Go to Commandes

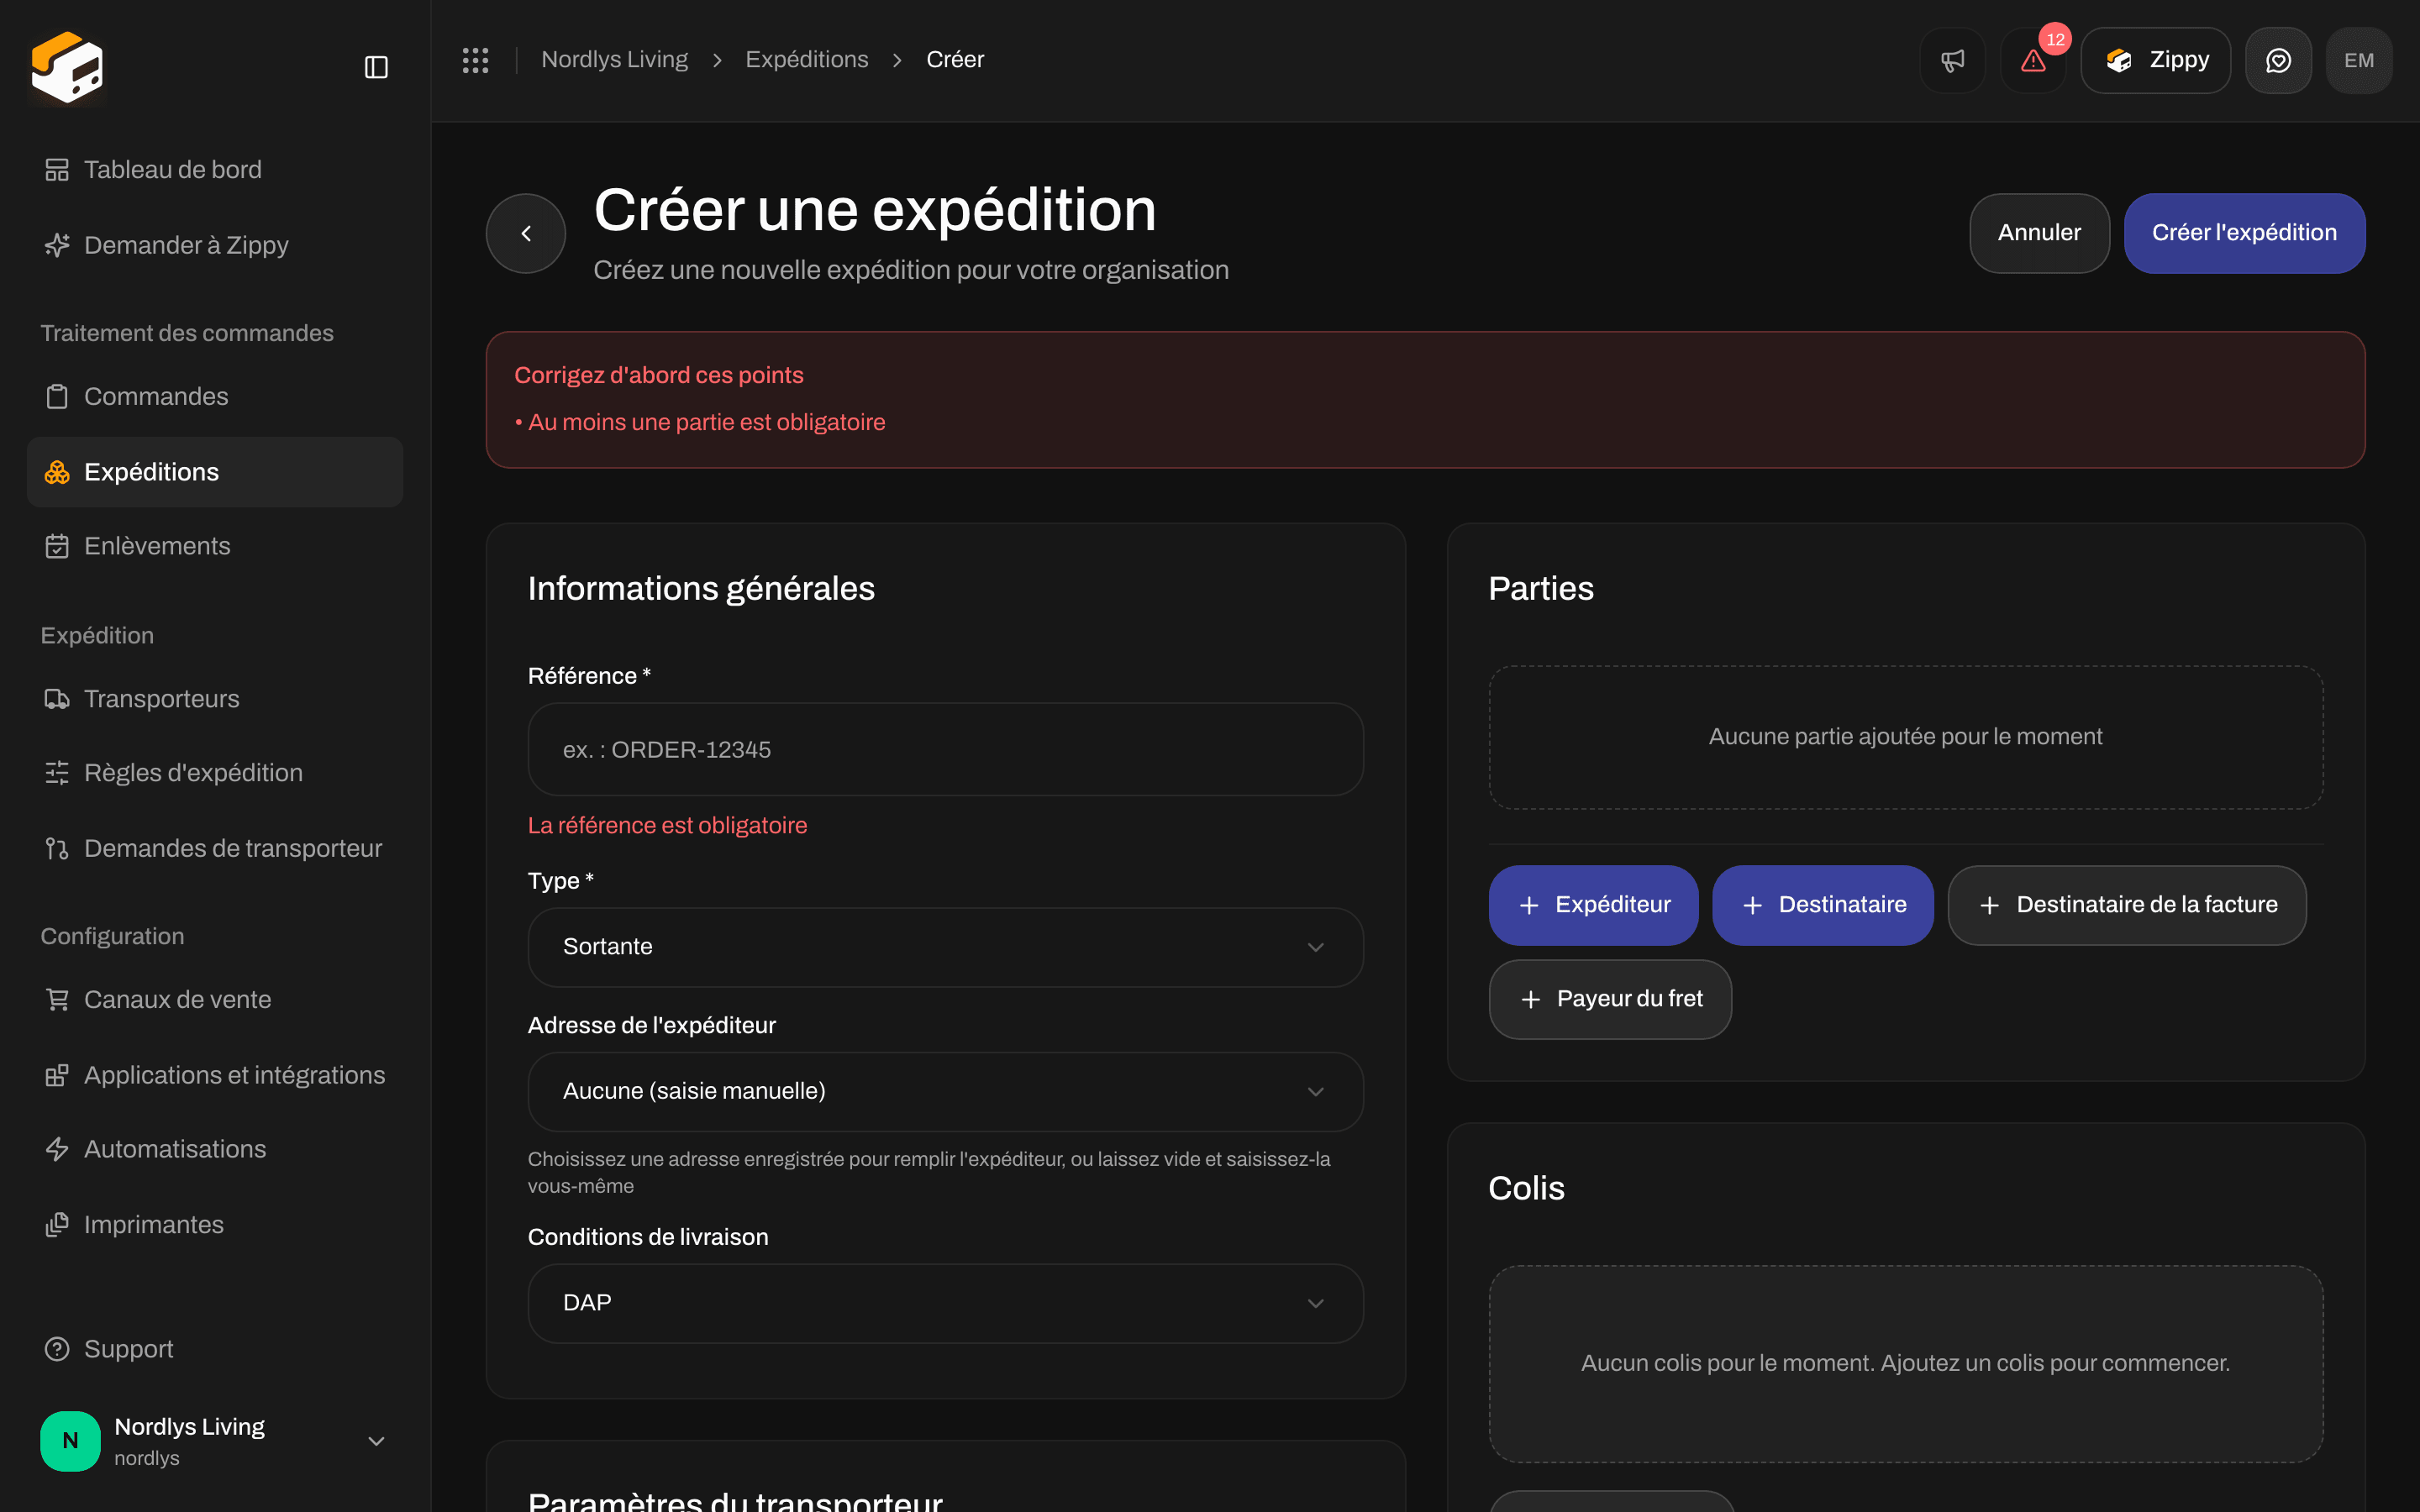pyautogui.click(x=215, y=397)
